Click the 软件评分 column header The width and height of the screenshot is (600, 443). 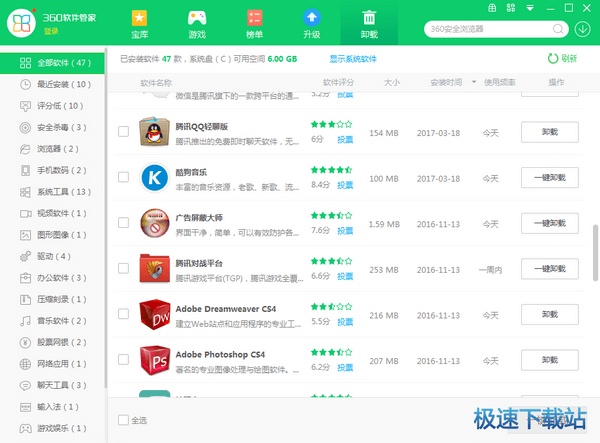click(x=338, y=82)
